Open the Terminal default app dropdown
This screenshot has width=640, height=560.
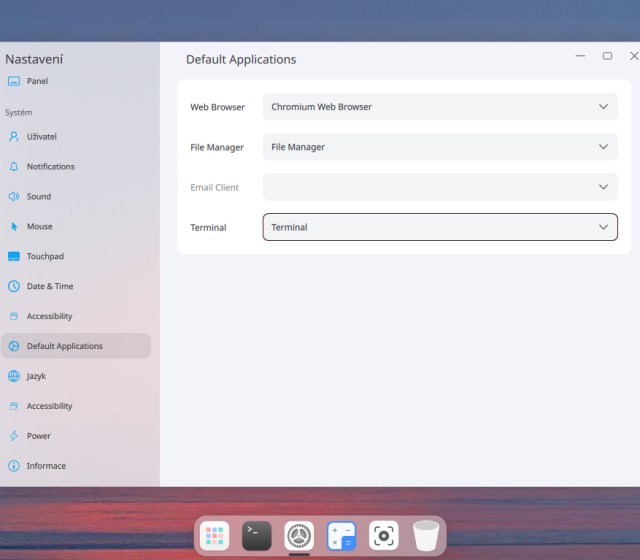click(x=440, y=227)
